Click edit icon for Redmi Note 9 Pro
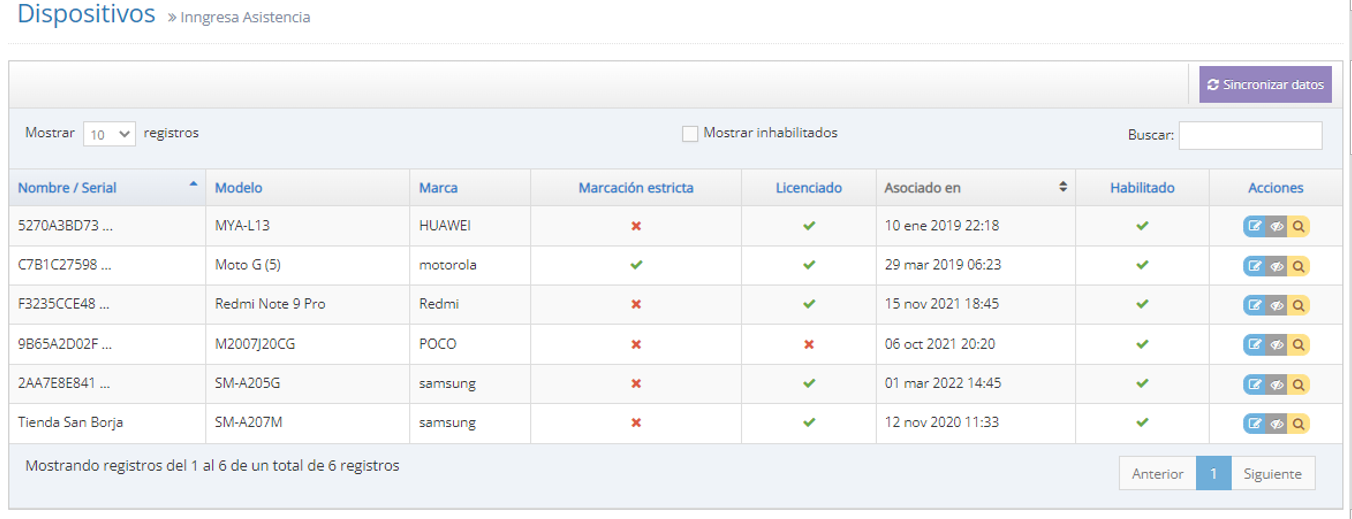 (x=1254, y=305)
